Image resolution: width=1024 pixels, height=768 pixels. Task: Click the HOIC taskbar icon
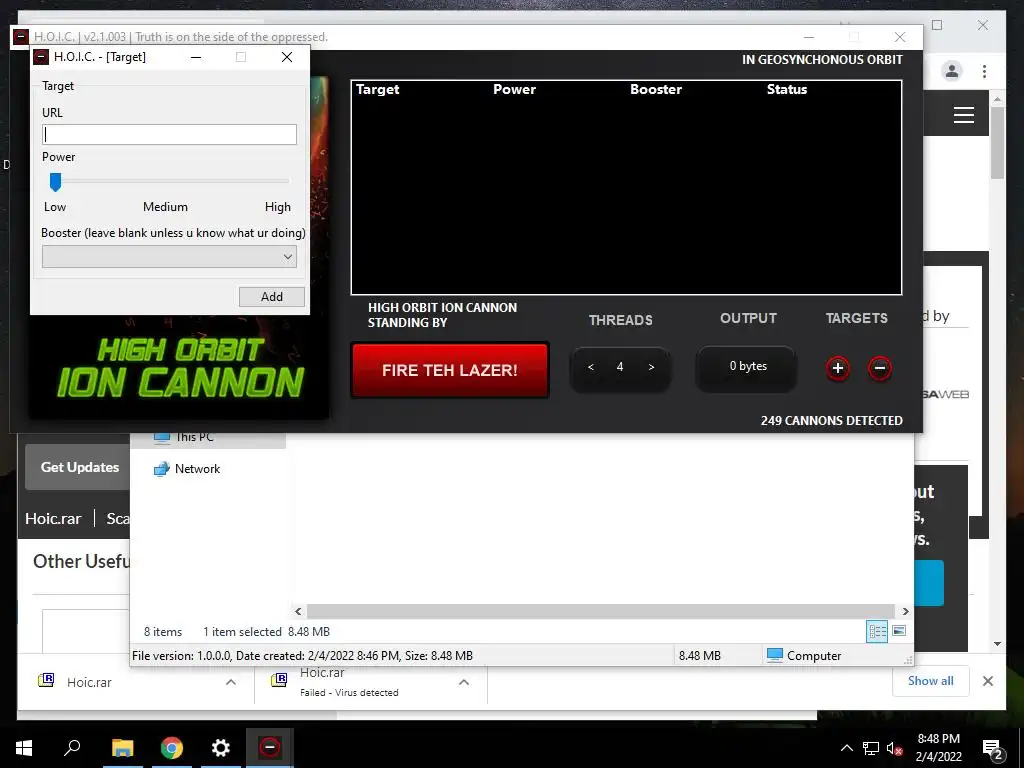(270, 748)
